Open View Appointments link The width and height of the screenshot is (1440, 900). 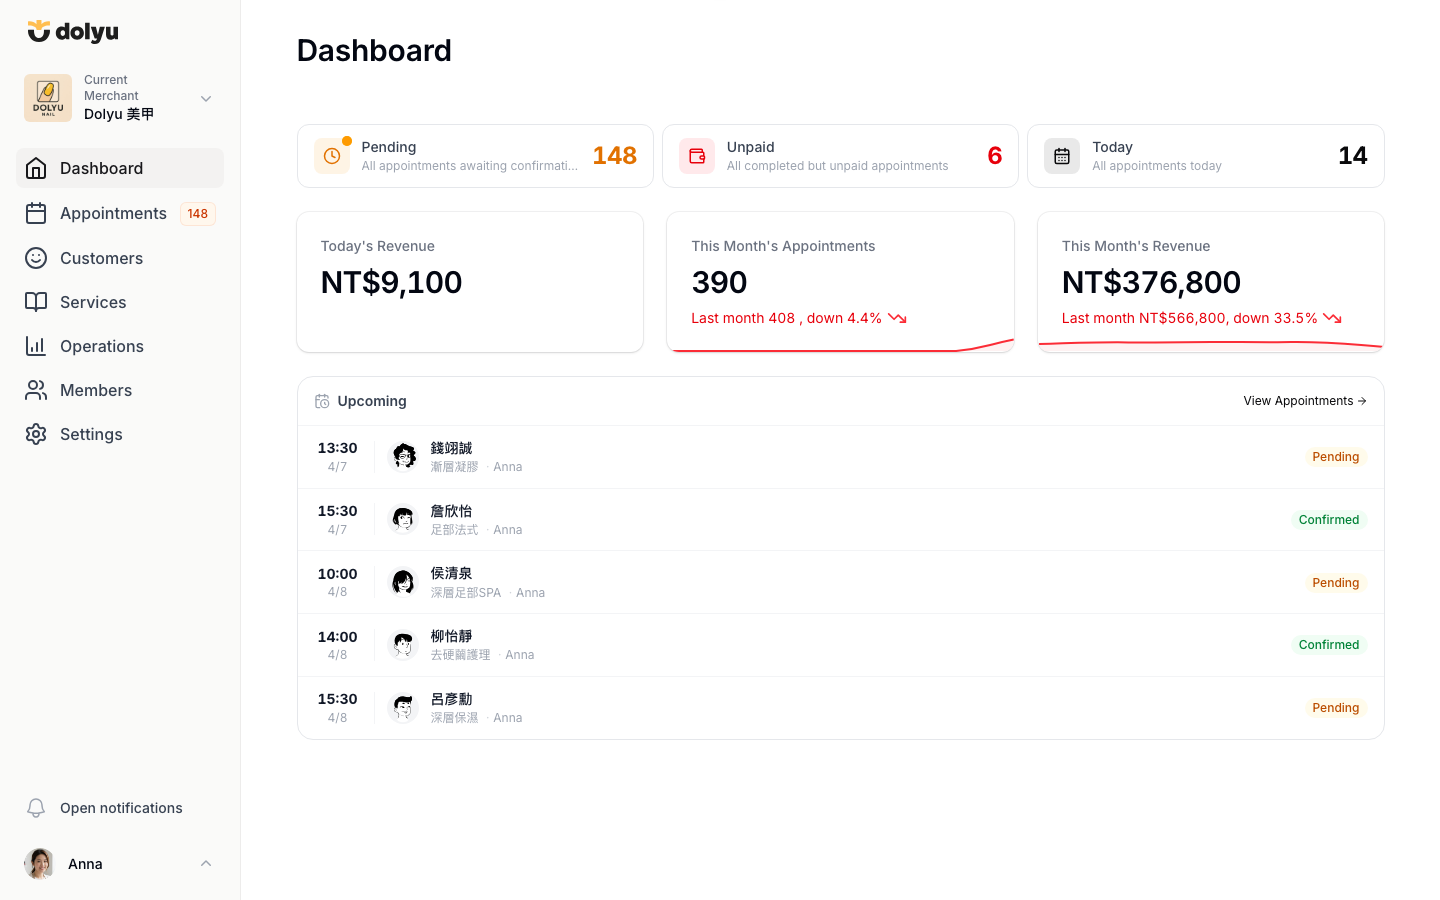(x=1304, y=400)
